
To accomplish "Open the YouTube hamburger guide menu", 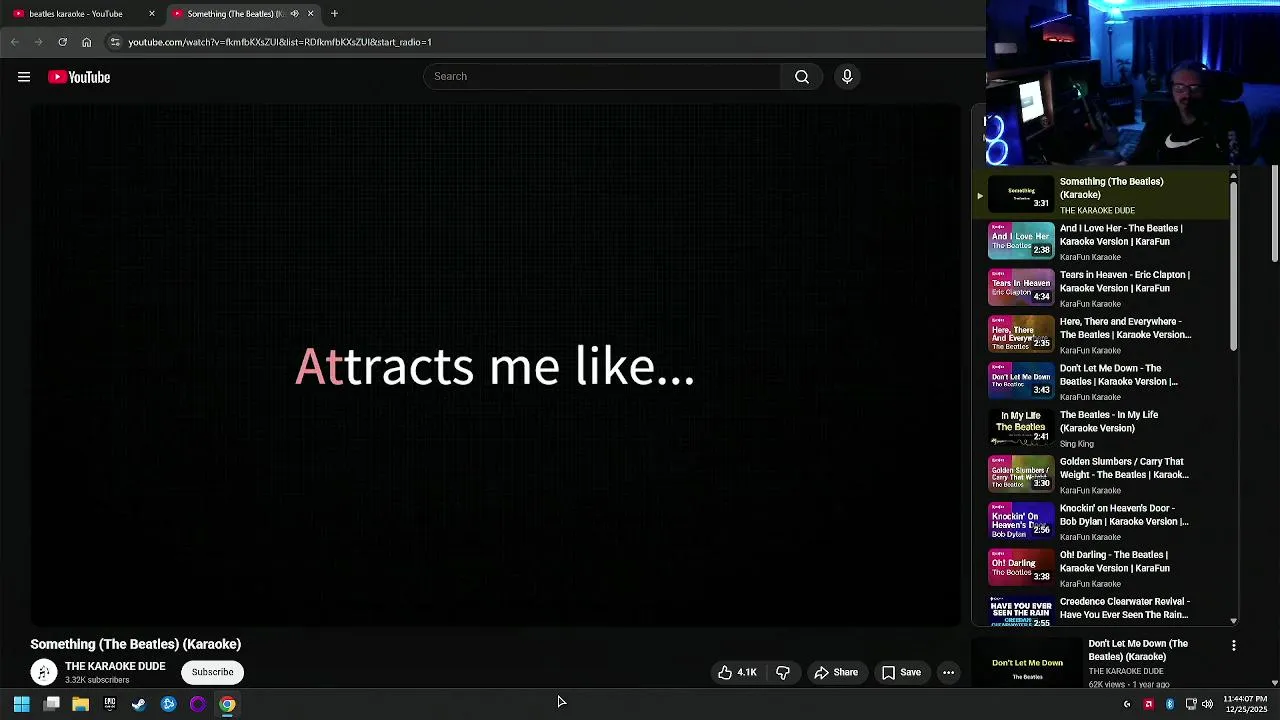I will 24,77.
